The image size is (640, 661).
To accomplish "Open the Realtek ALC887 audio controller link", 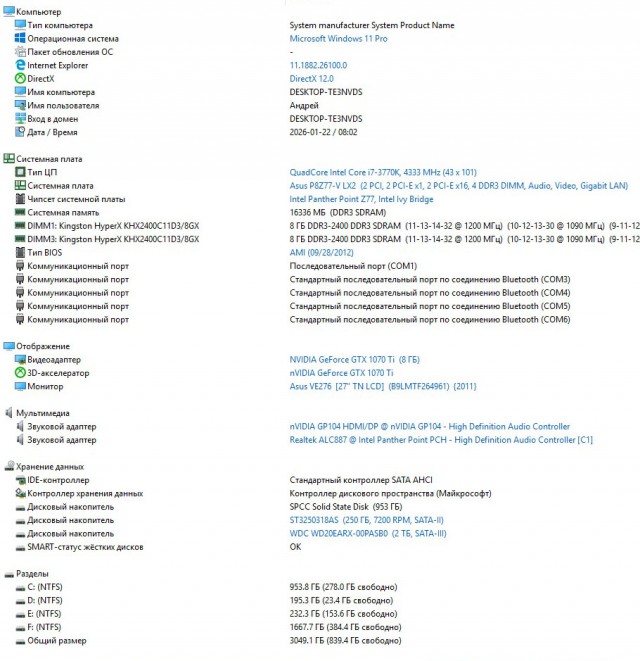I will 441,440.
